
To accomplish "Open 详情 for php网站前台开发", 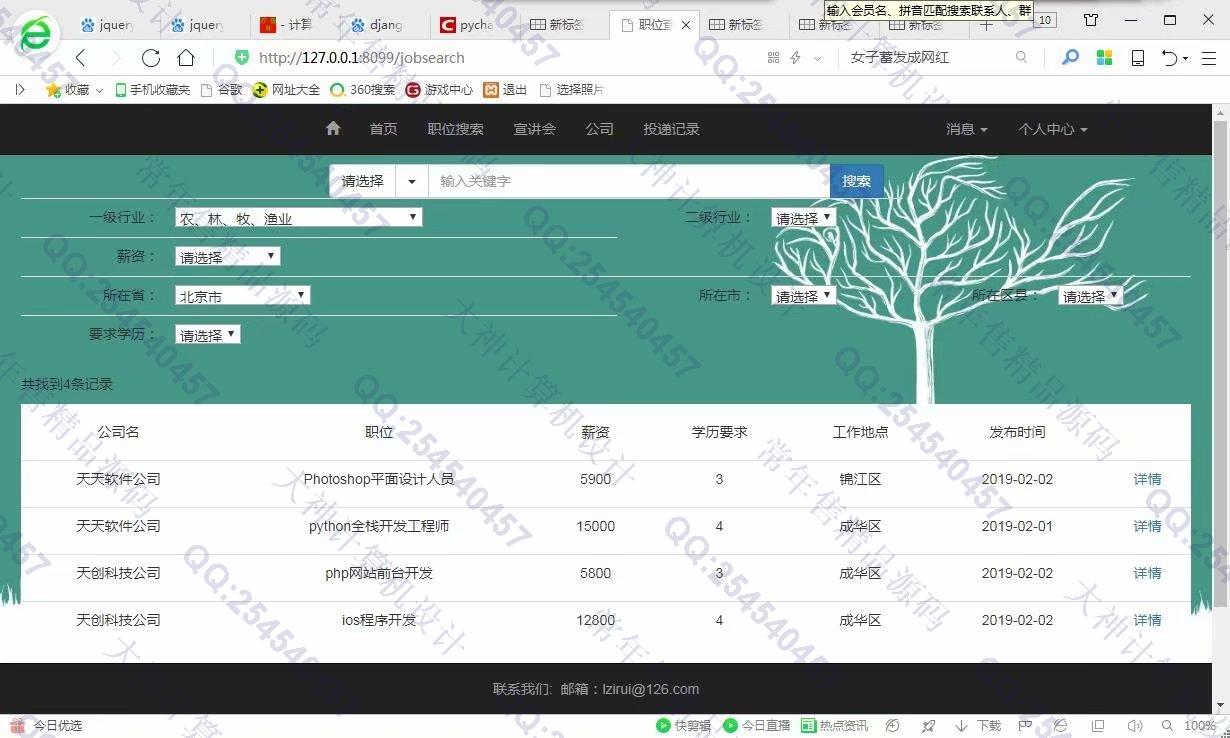I will (x=1147, y=573).
